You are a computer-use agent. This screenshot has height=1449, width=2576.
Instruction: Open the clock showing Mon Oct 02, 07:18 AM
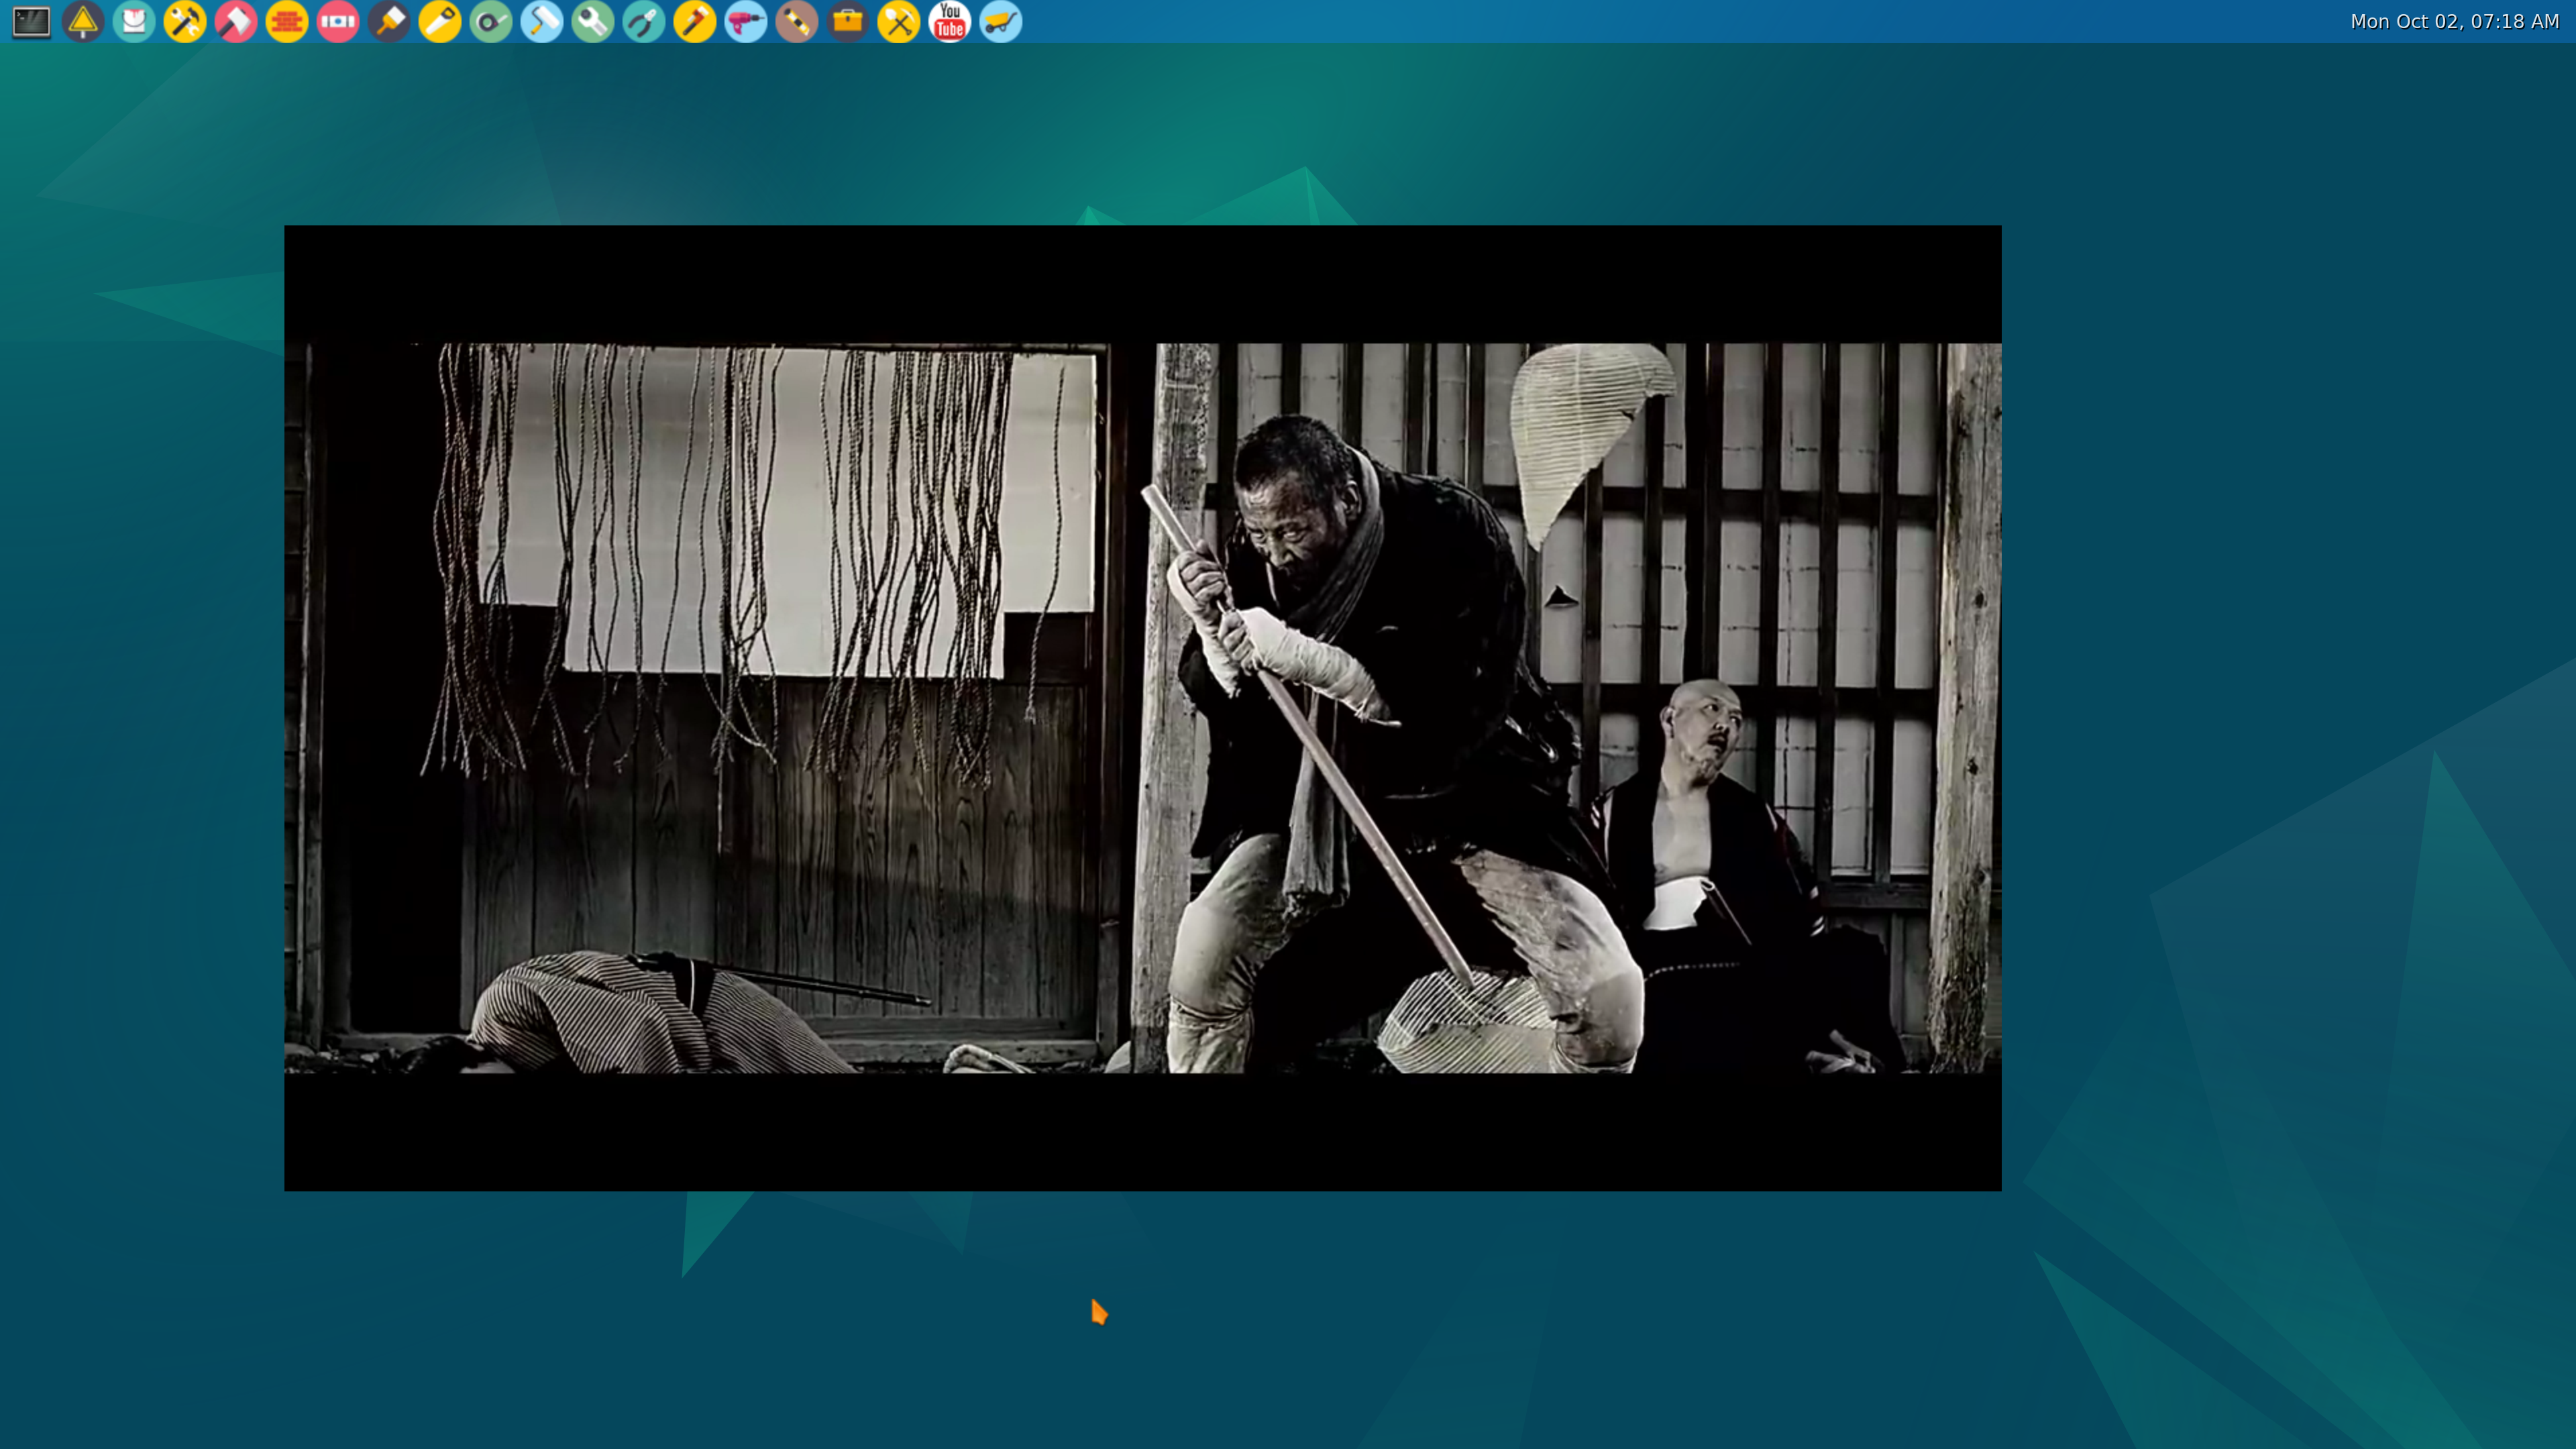click(x=2454, y=21)
